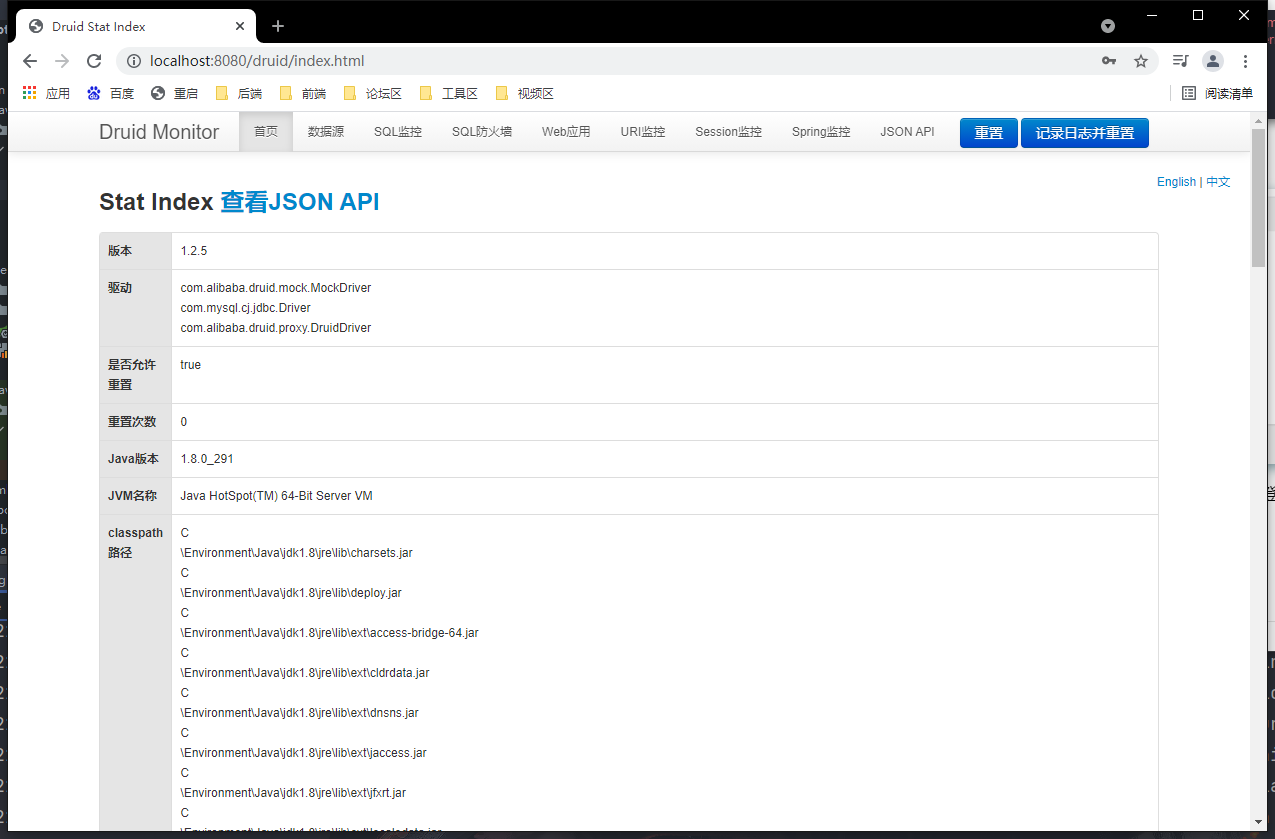Open the apps grid shortcut 应用

tap(46, 93)
